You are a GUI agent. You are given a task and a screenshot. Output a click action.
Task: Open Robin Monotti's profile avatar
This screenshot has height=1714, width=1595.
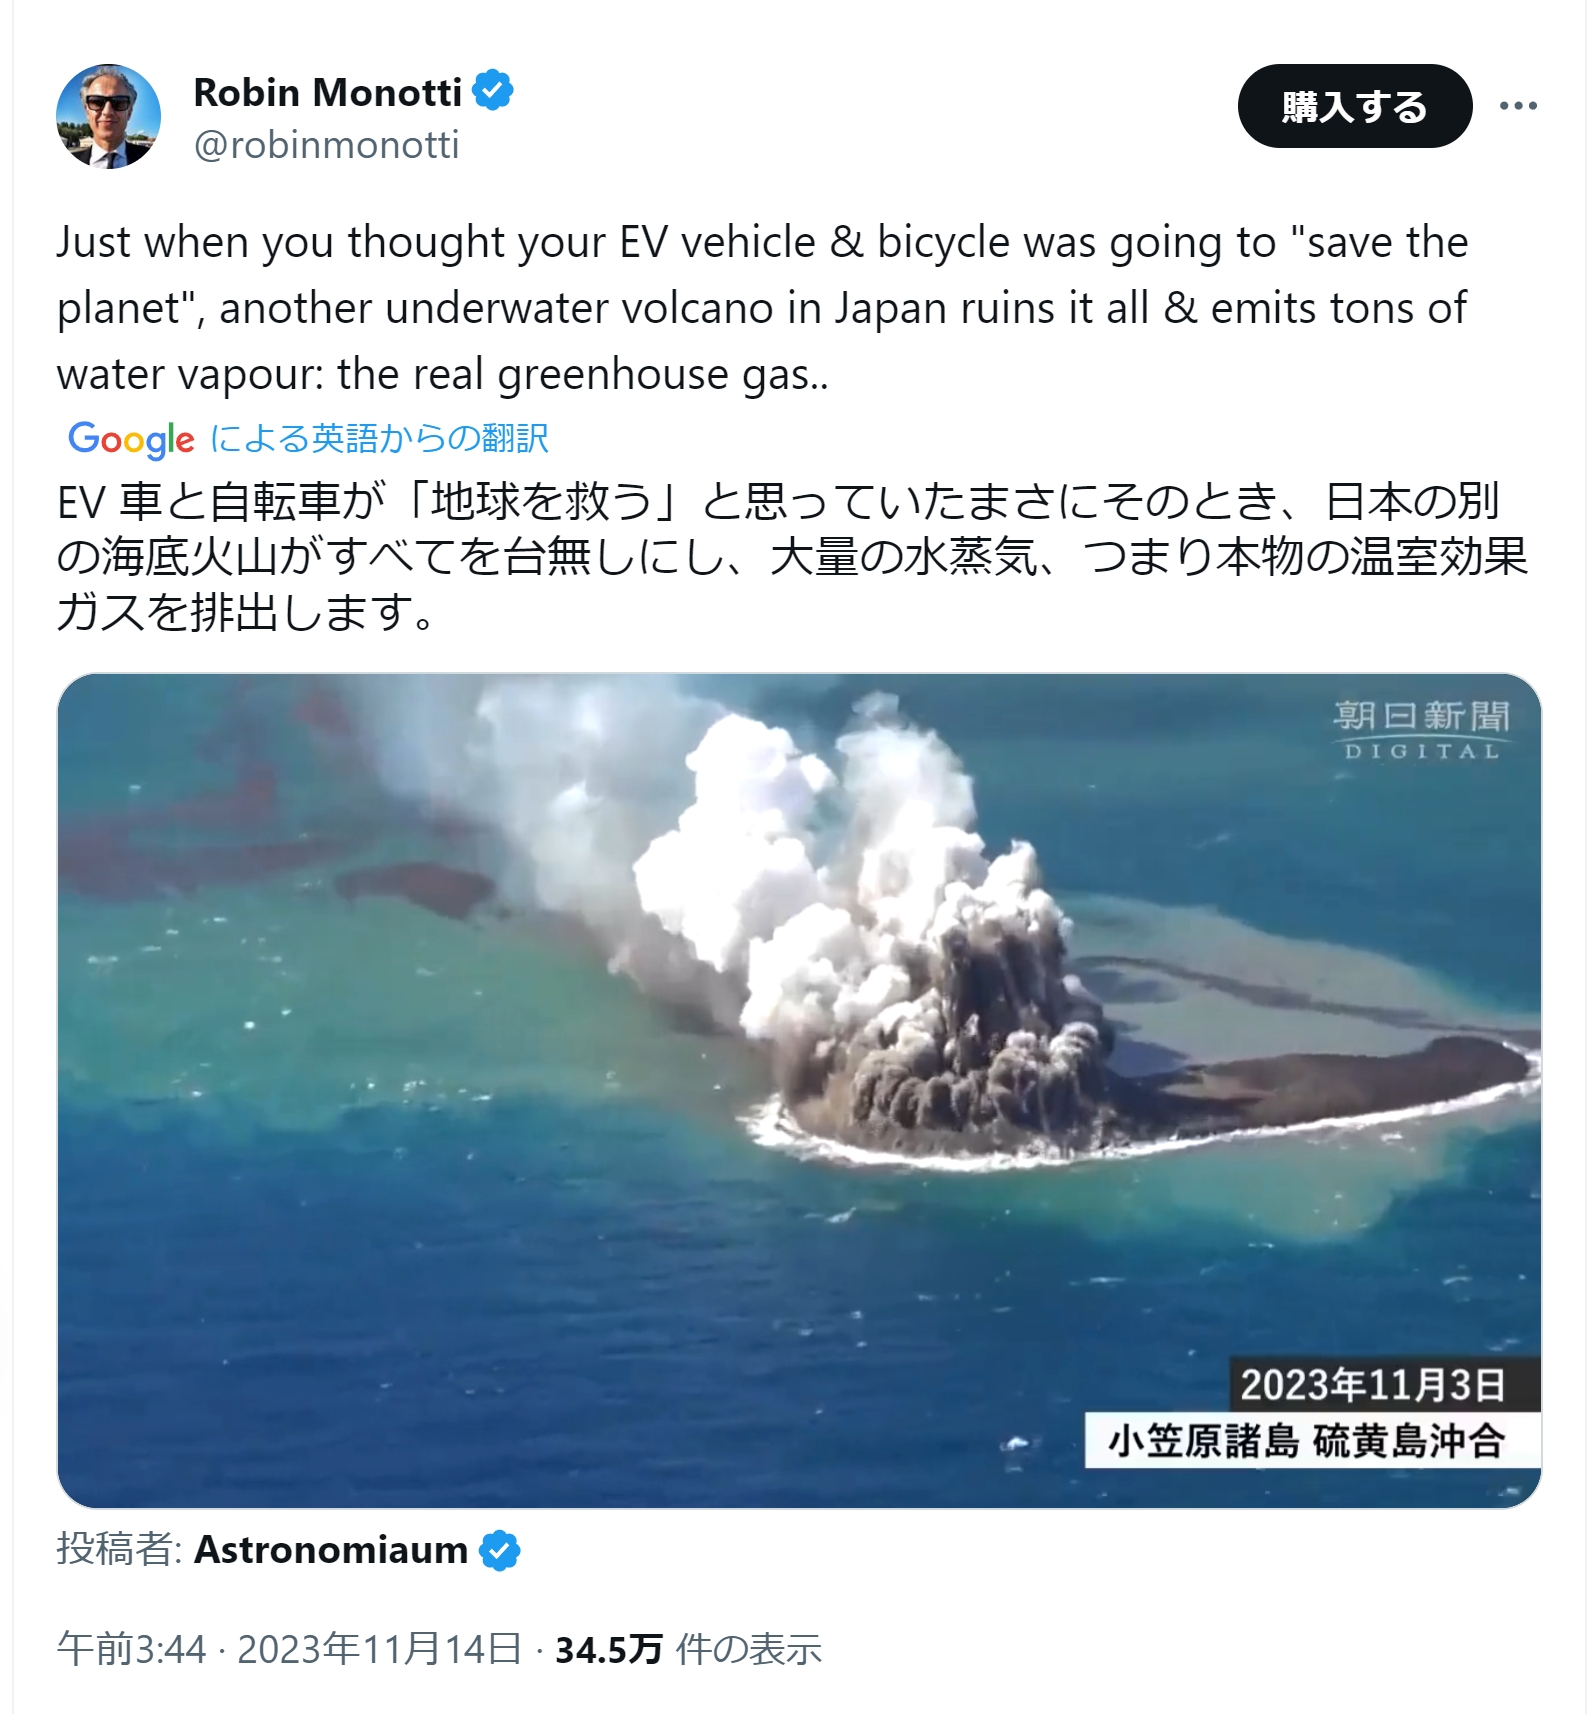(108, 116)
